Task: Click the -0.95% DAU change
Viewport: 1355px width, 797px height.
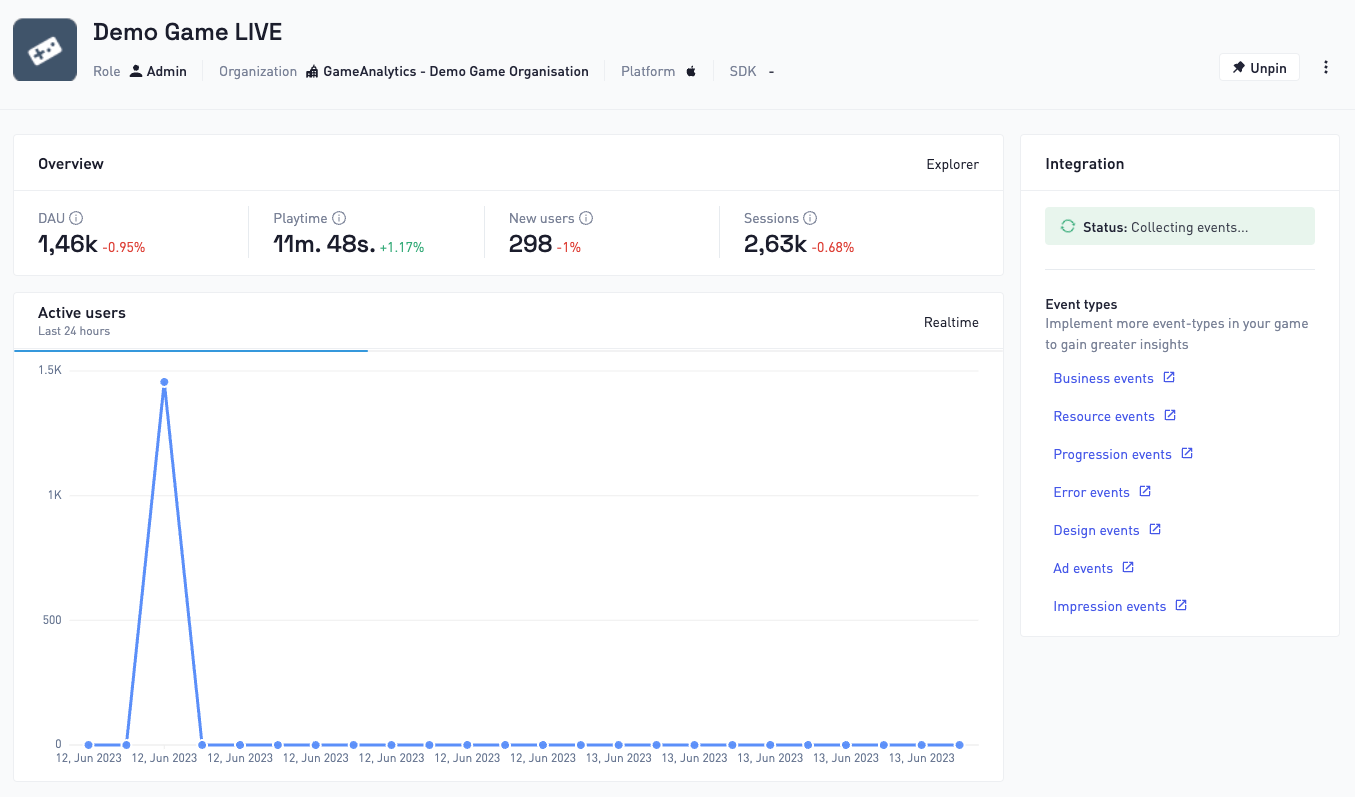Action: [x=123, y=247]
